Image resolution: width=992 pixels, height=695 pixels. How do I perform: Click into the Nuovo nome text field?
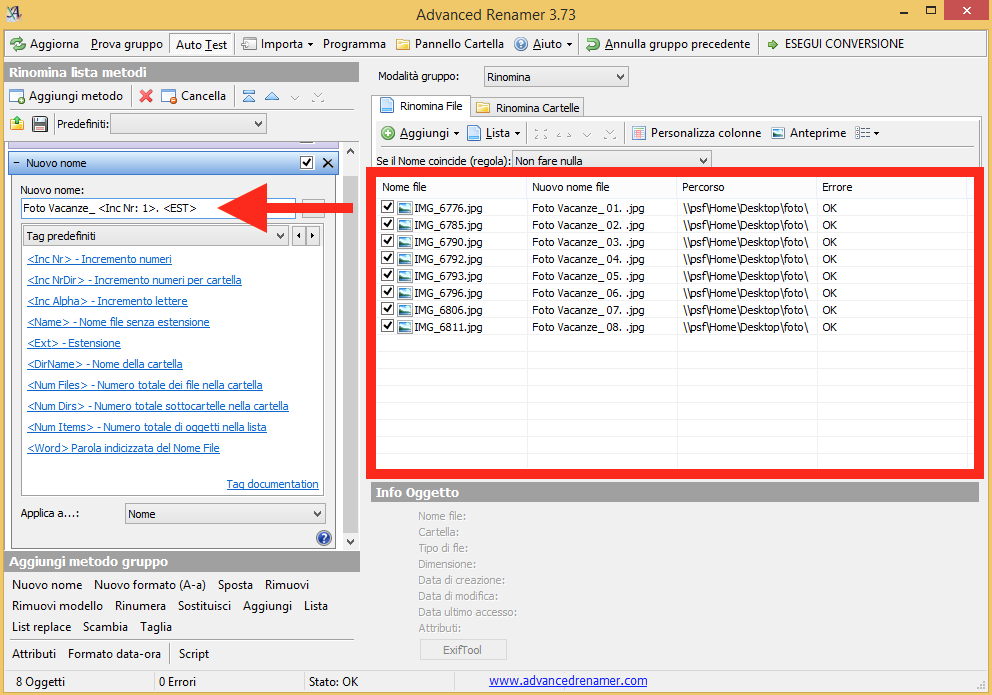pos(158,208)
